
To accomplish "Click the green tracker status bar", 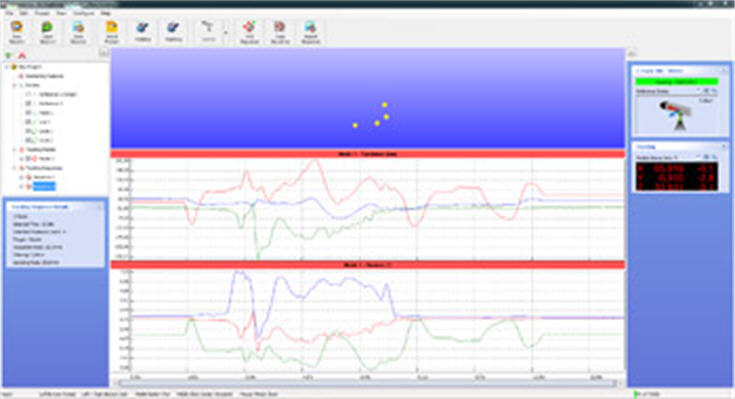I will click(x=676, y=82).
